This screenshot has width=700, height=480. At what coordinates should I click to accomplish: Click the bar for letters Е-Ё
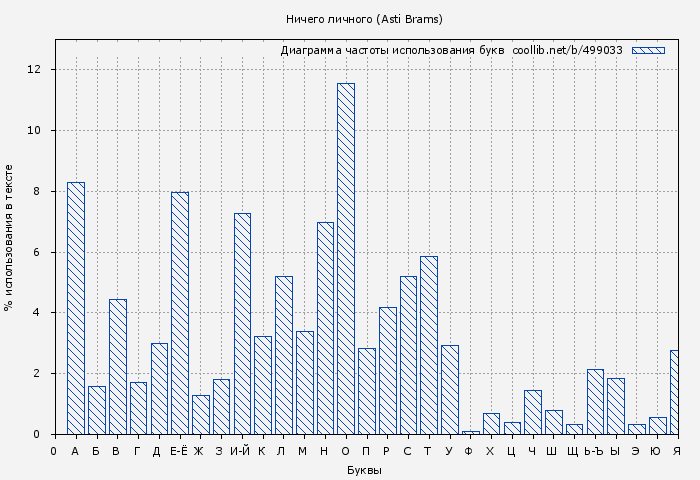tap(180, 313)
